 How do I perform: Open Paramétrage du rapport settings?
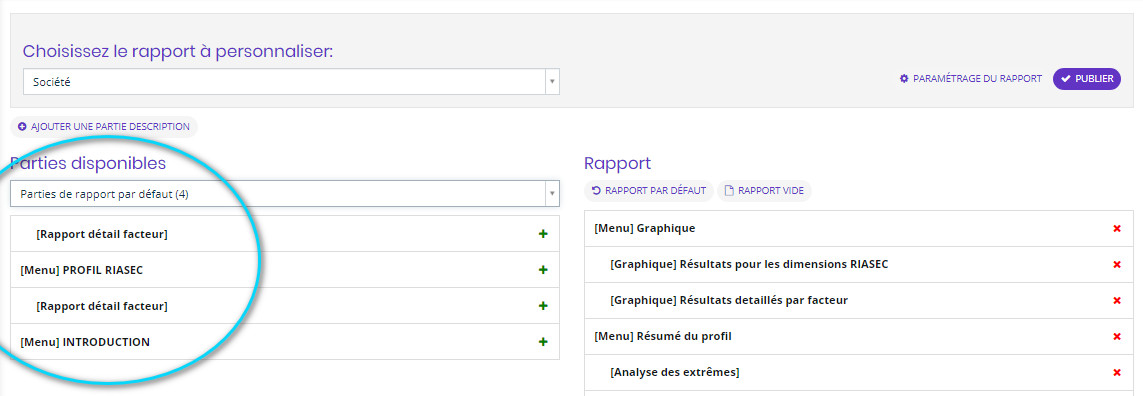pos(970,79)
